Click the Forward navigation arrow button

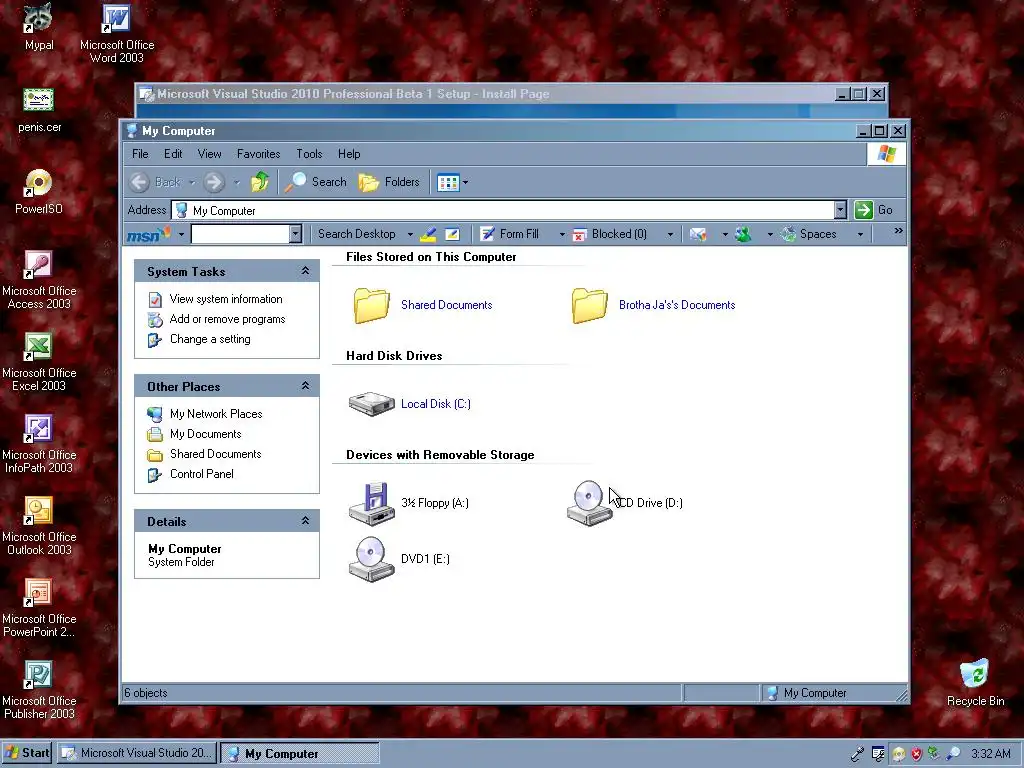coord(214,182)
